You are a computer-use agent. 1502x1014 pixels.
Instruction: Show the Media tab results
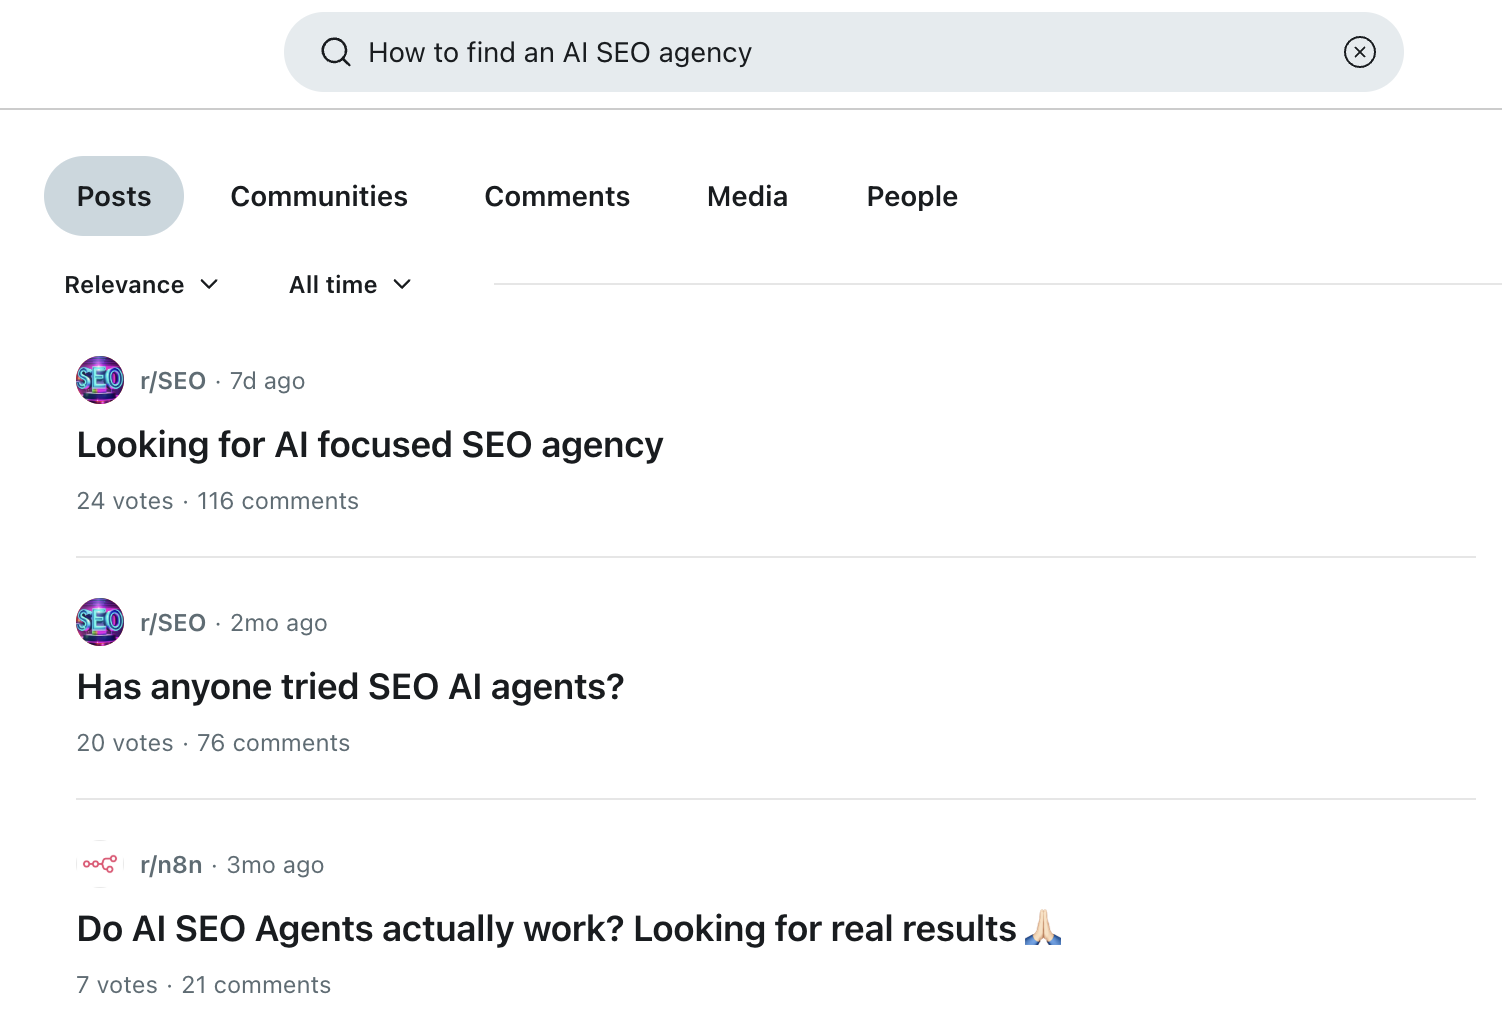tap(747, 196)
